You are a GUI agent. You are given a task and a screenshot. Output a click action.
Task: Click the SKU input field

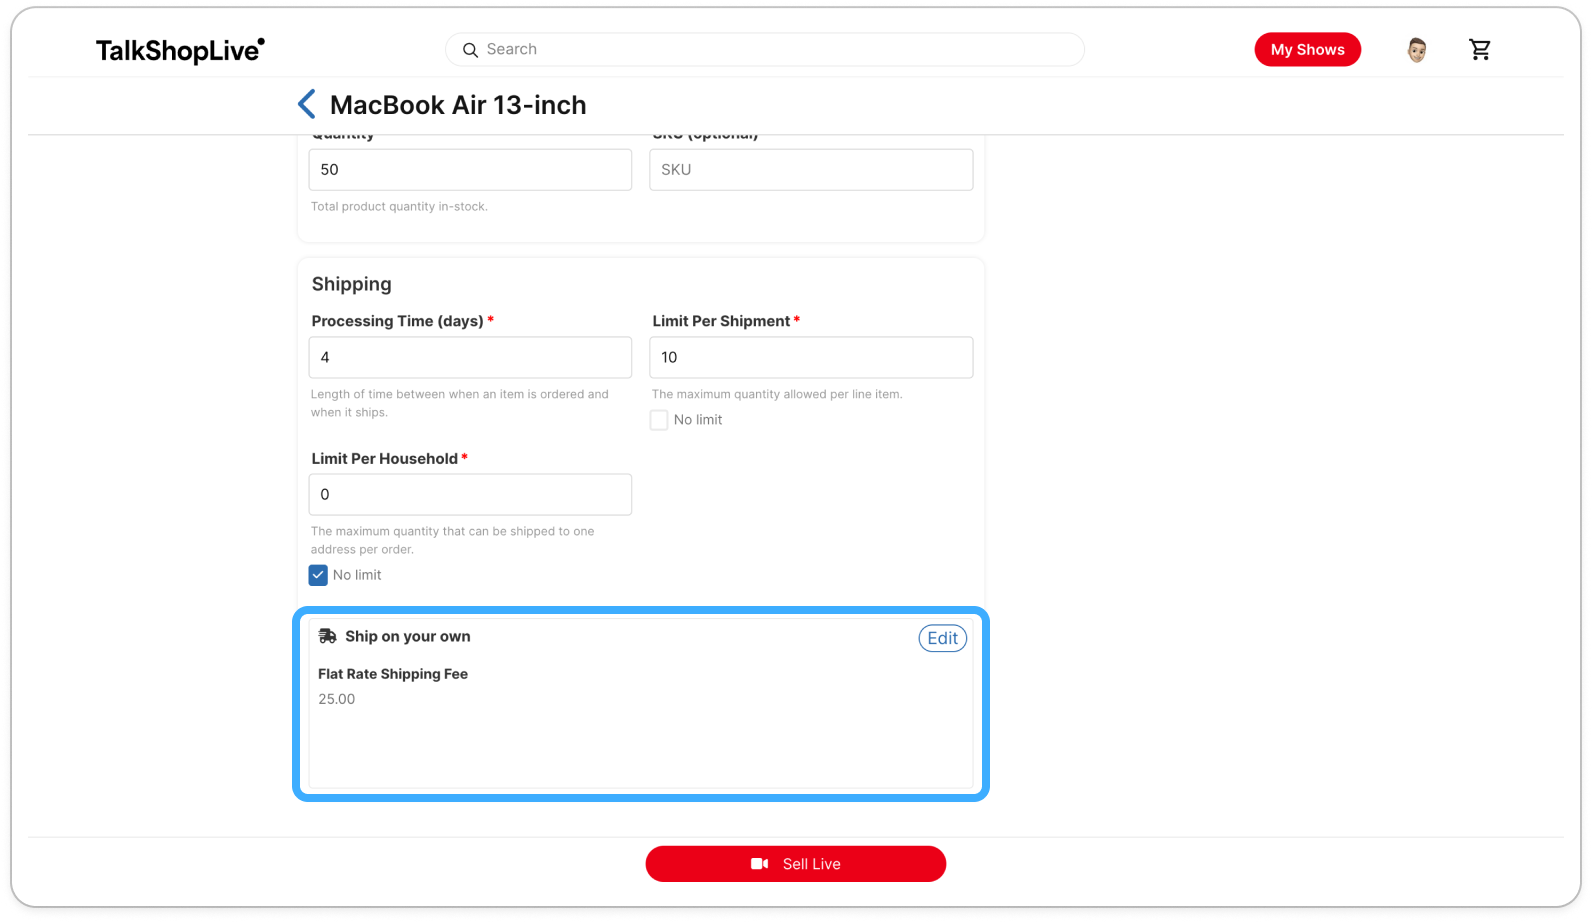tap(811, 170)
